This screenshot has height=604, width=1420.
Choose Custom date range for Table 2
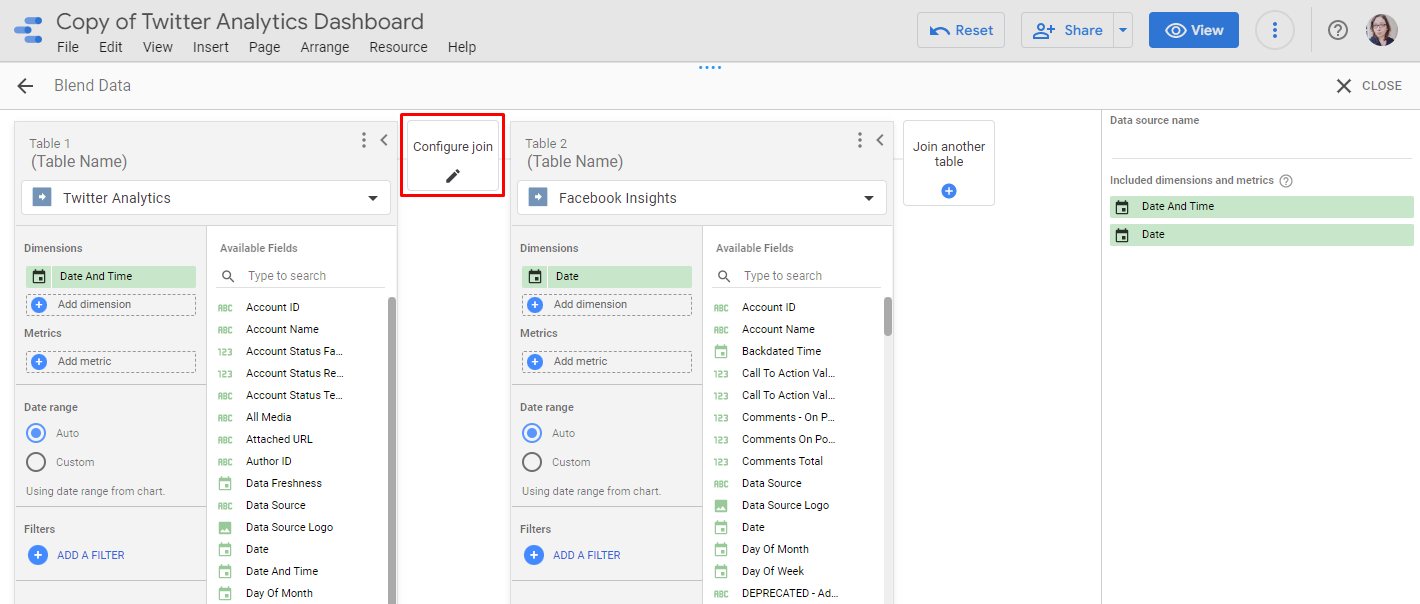(533, 462)
